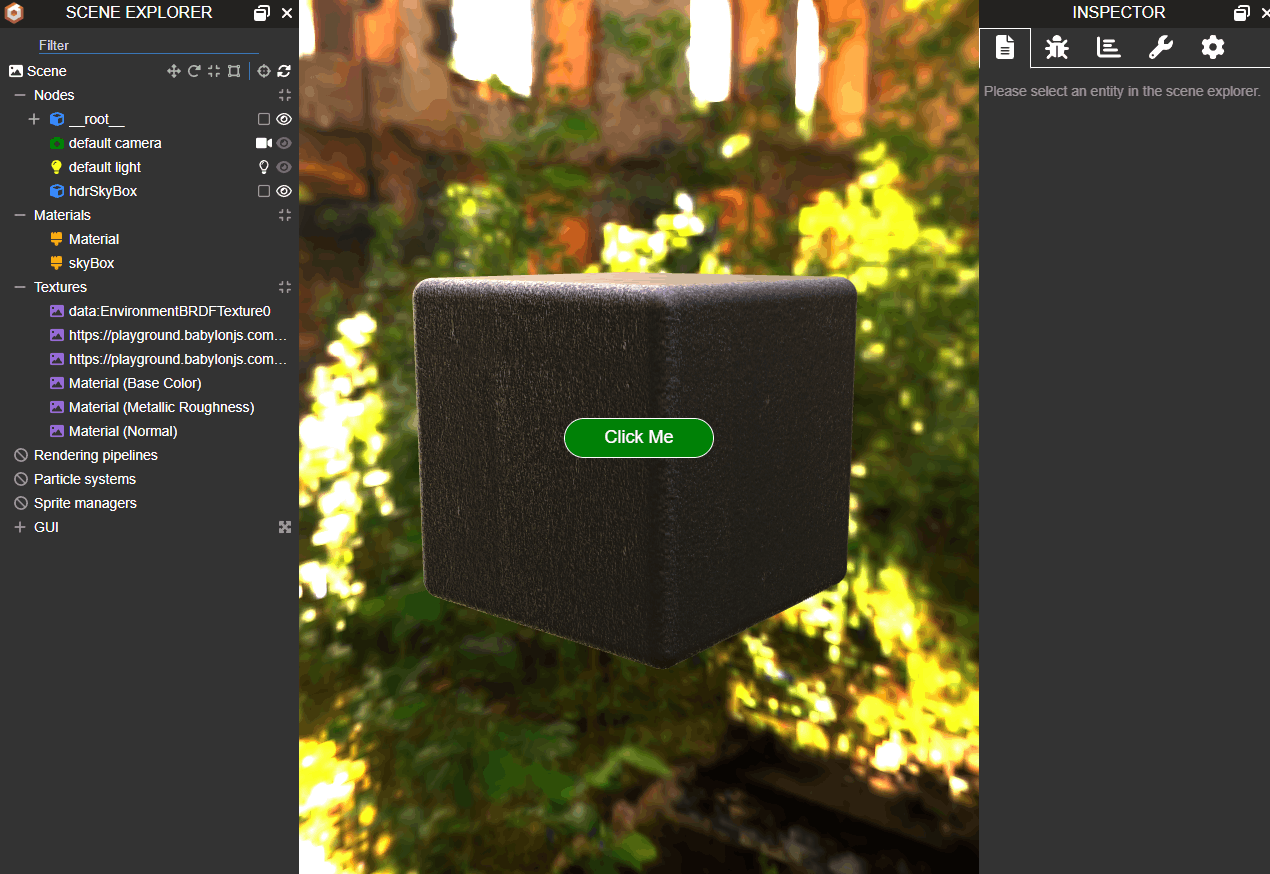Image resolution: width=1270 pixels, height=874 pixels.
Task: Open the Properties tab in Inspector
Action: (x=1005, y=47)
